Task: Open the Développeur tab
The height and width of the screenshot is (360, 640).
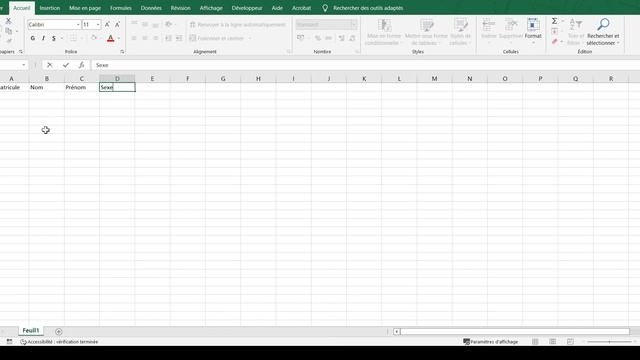Action: point(247,8)
